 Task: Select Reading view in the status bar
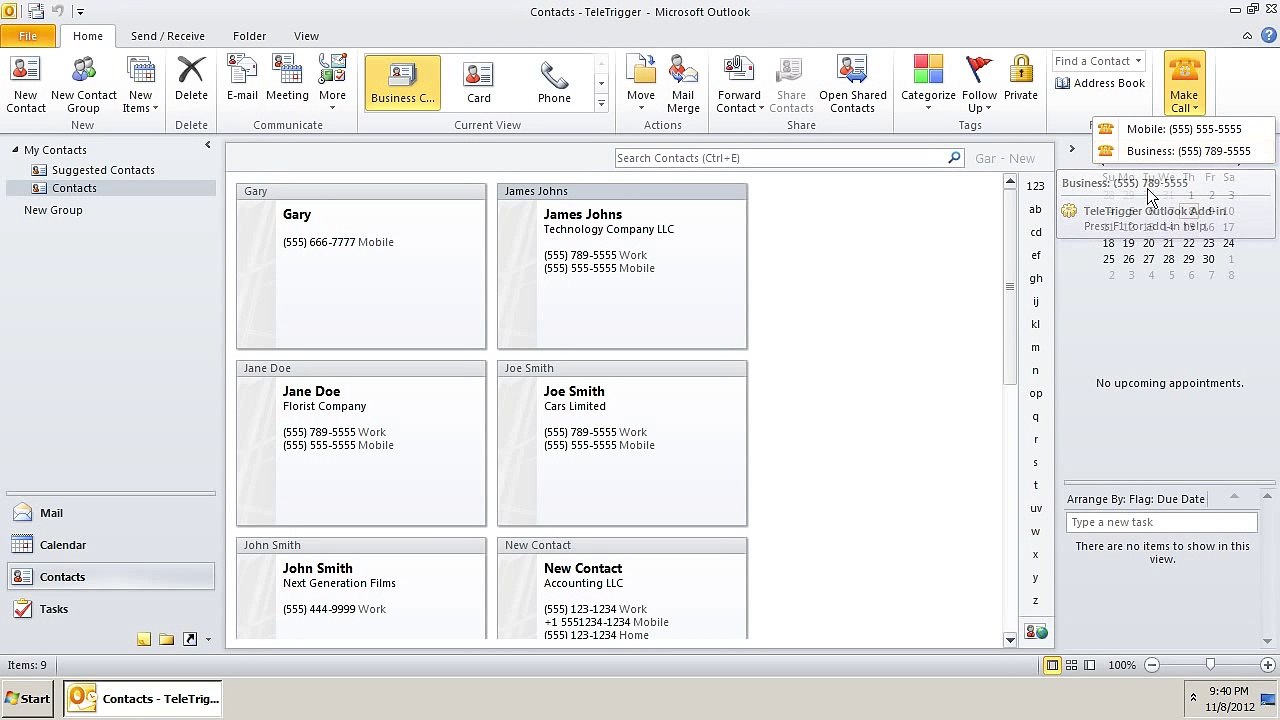click(1089, 665)
